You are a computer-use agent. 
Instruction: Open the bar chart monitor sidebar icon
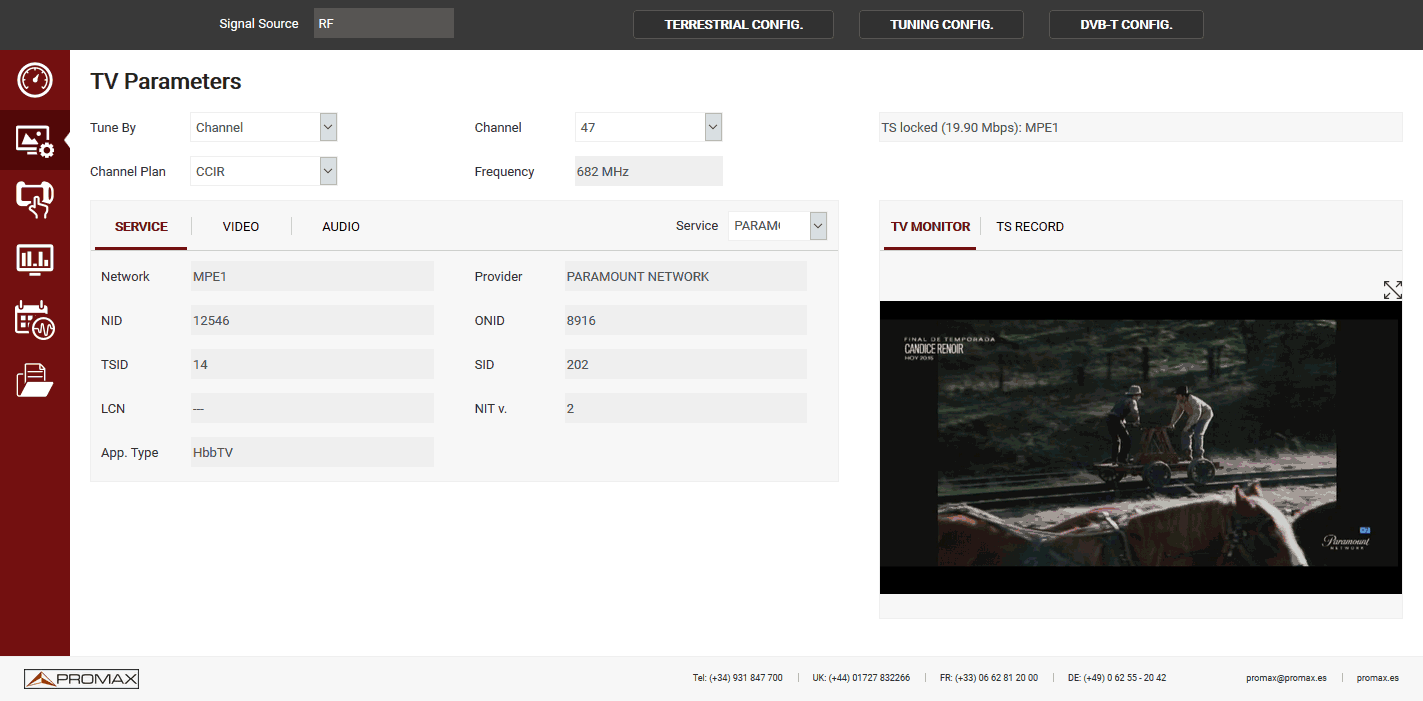(35, 260)
